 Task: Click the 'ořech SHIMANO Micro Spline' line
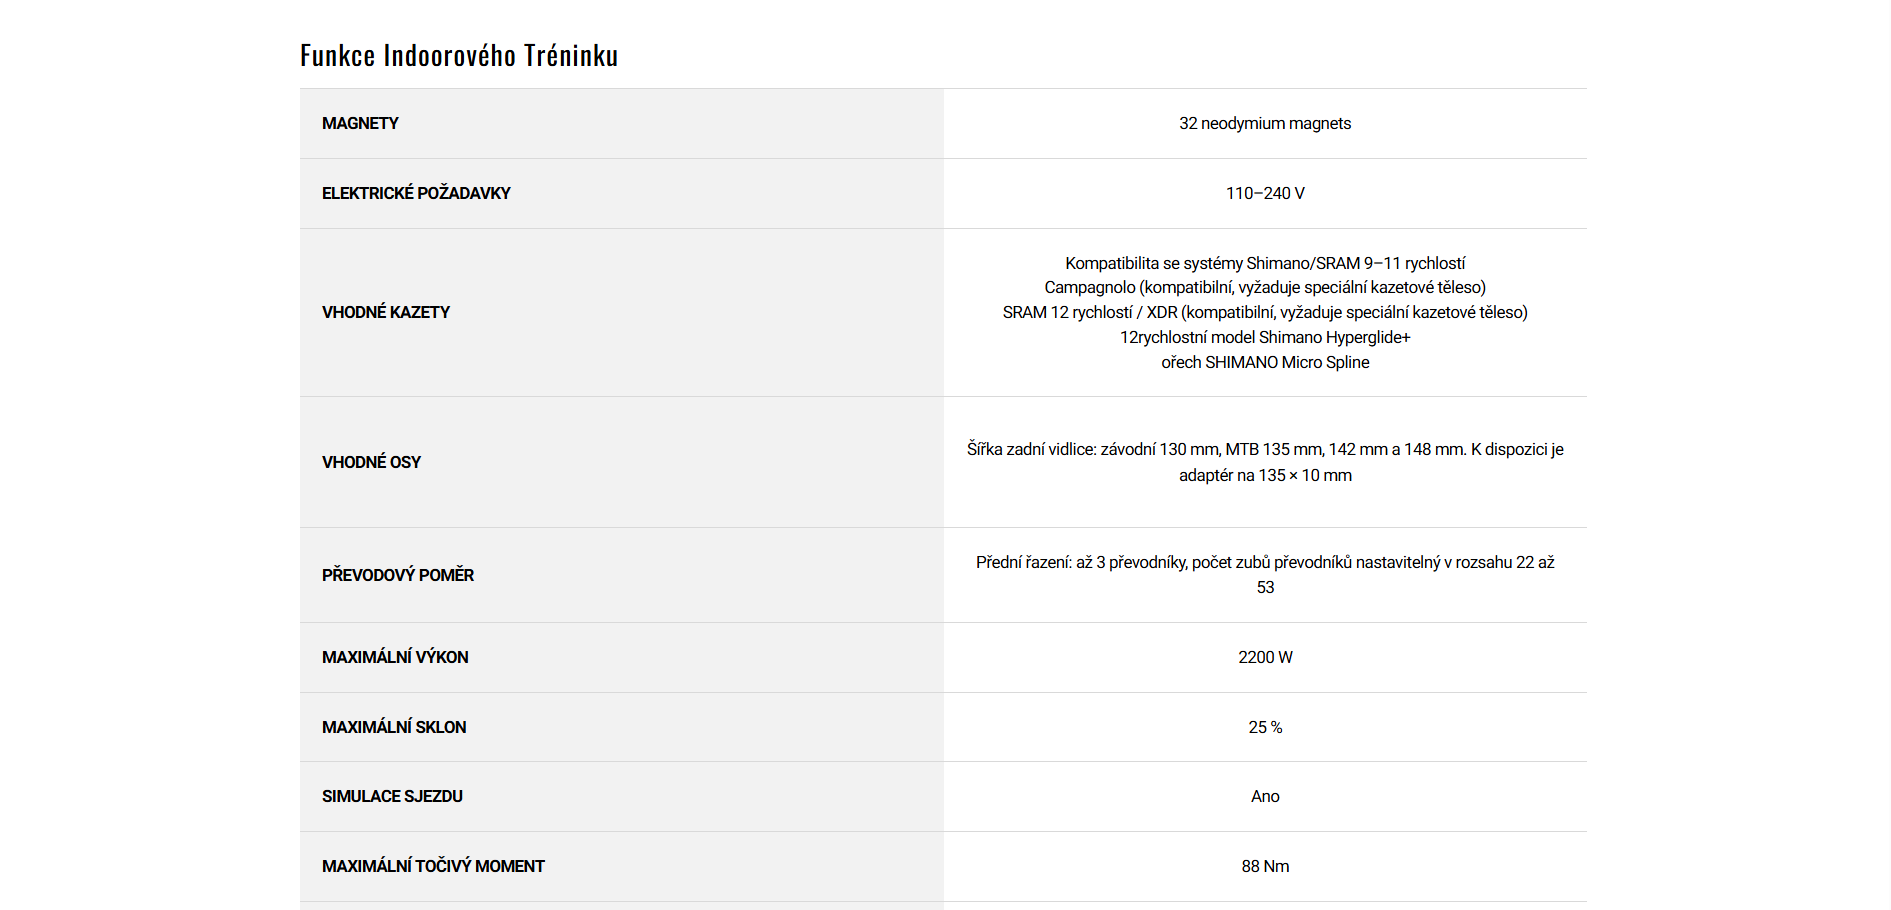[x=1264, y=362]
